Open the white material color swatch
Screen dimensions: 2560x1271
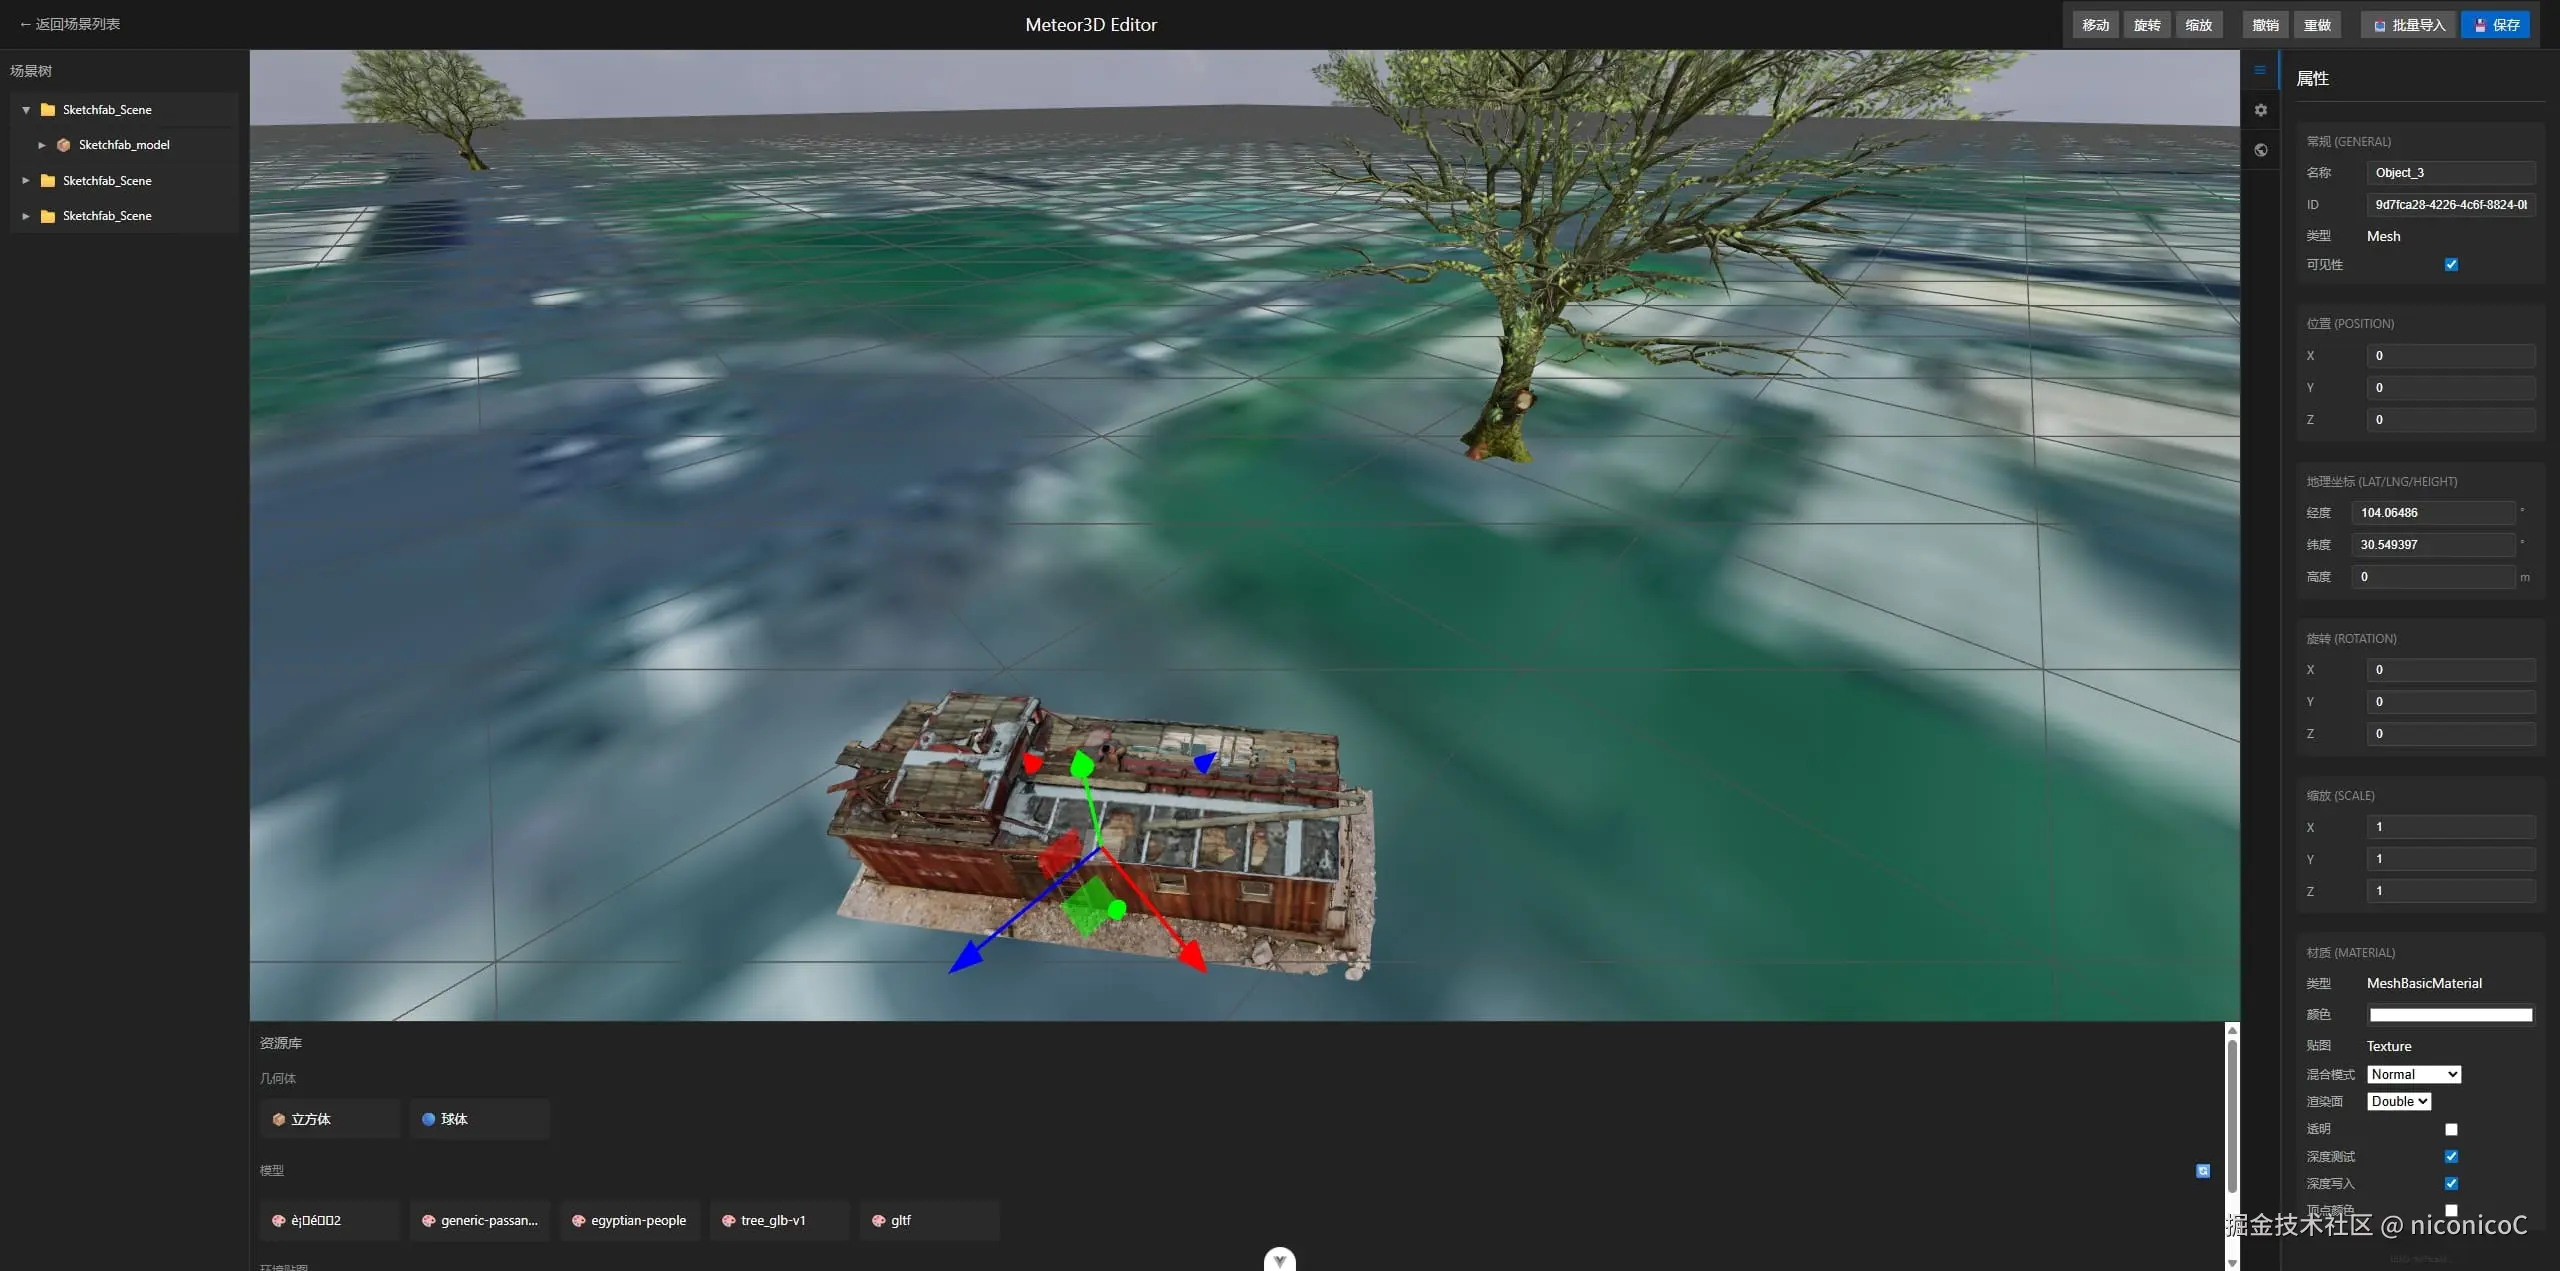click(2450, 1015)
